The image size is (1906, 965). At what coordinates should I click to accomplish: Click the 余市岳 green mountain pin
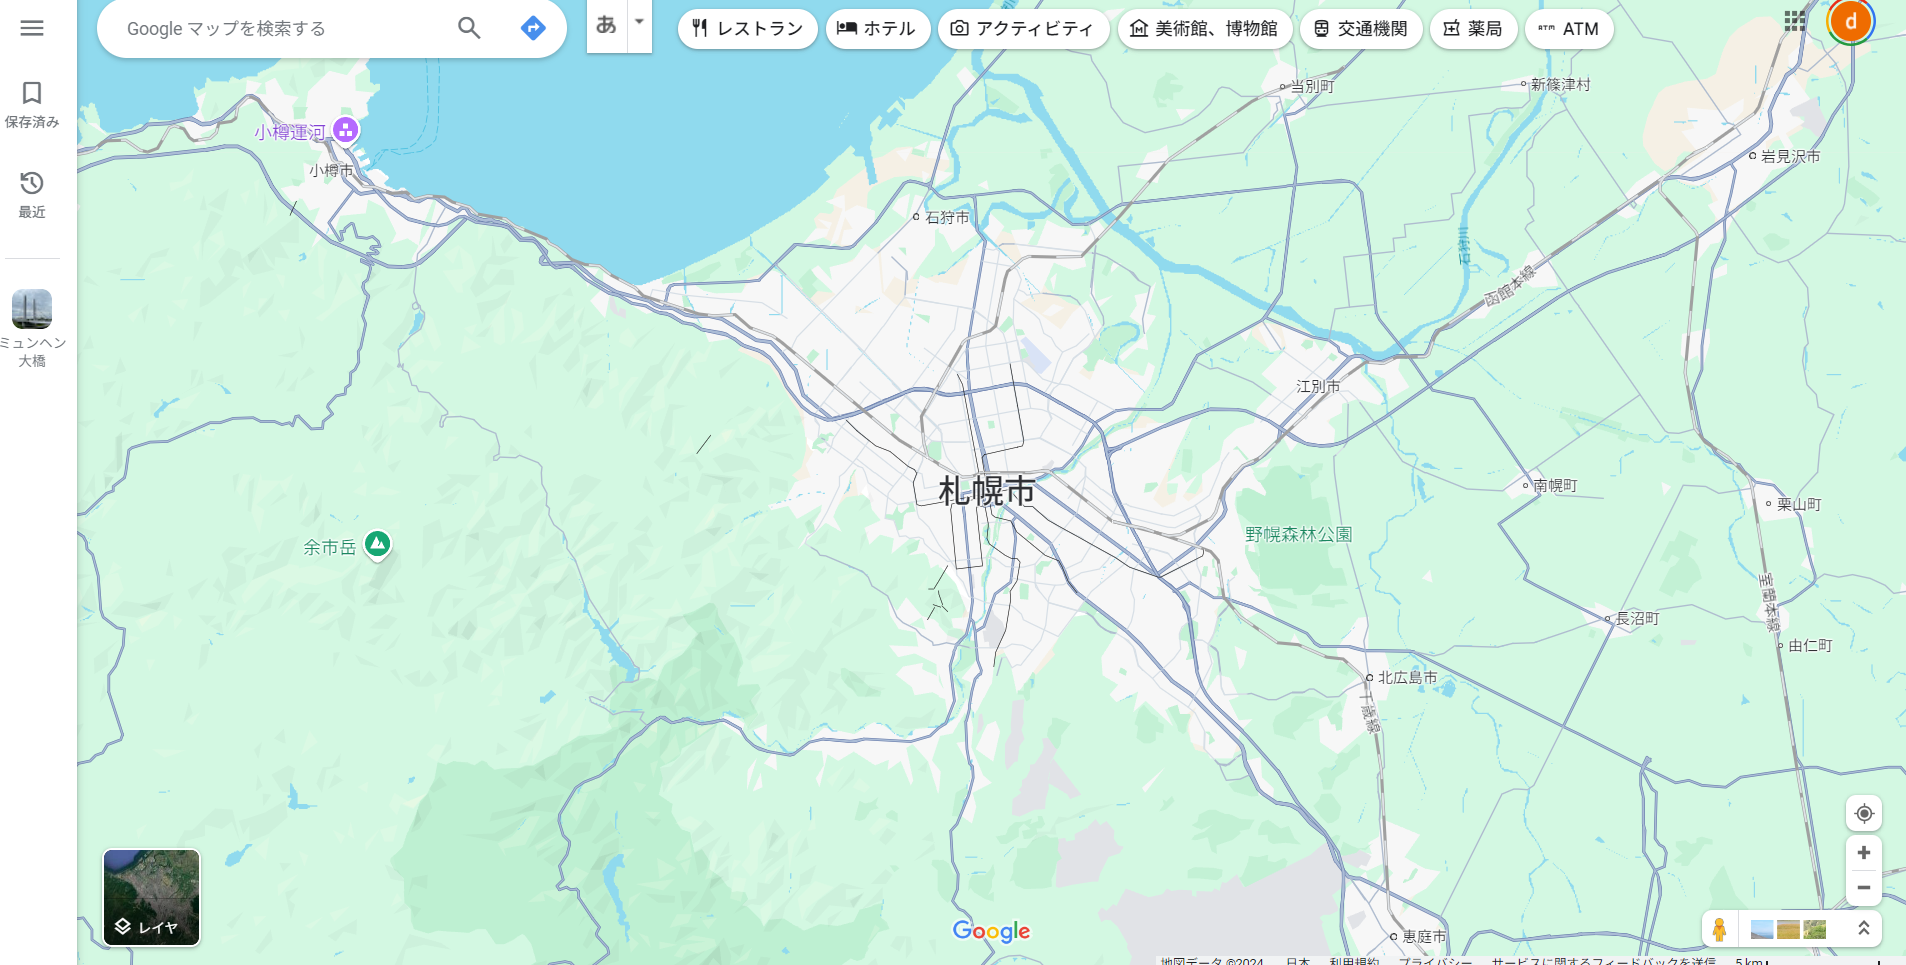pos(377,544)
